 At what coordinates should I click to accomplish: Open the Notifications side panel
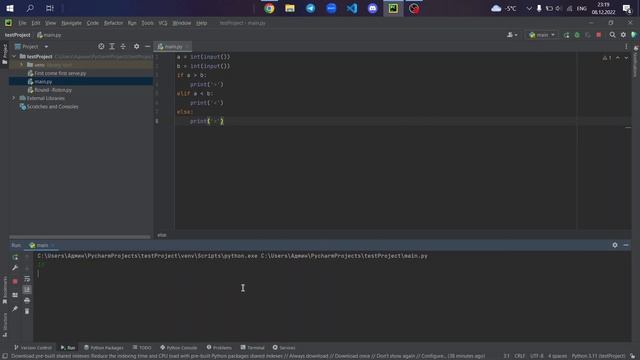click(x=636, y=61)
